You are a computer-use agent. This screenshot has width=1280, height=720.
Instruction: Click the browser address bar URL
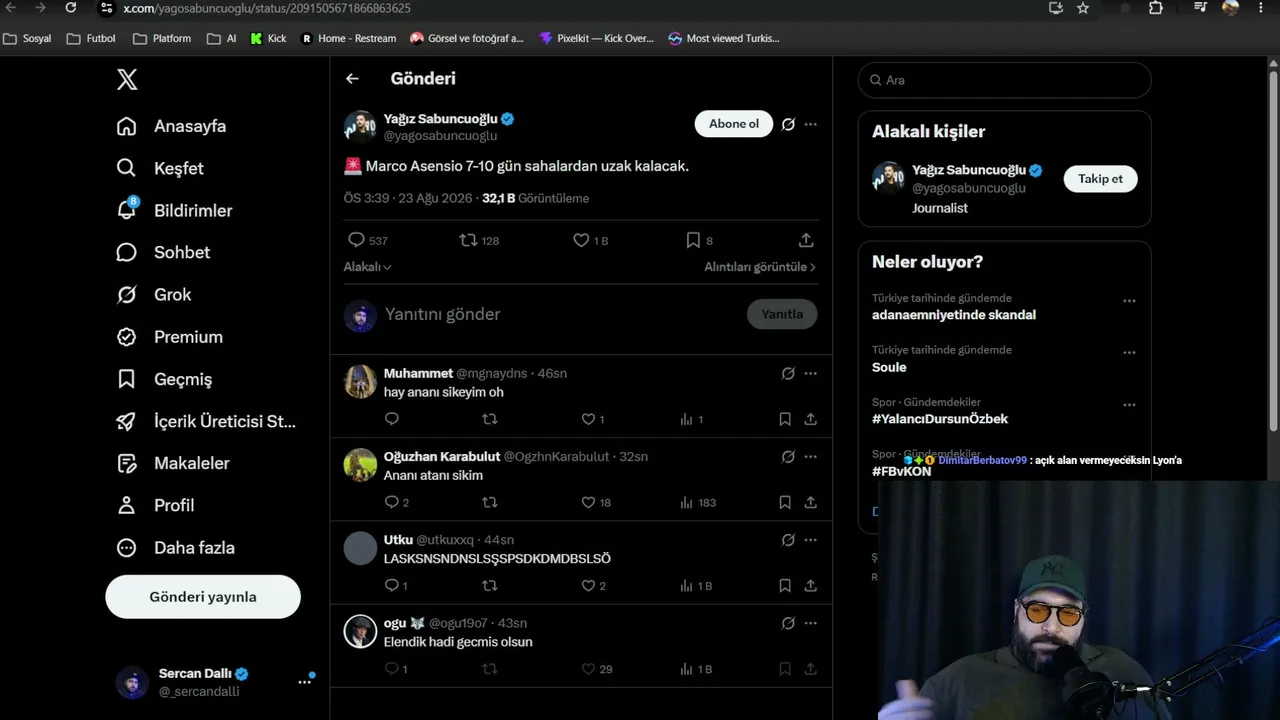coord(267,8)
